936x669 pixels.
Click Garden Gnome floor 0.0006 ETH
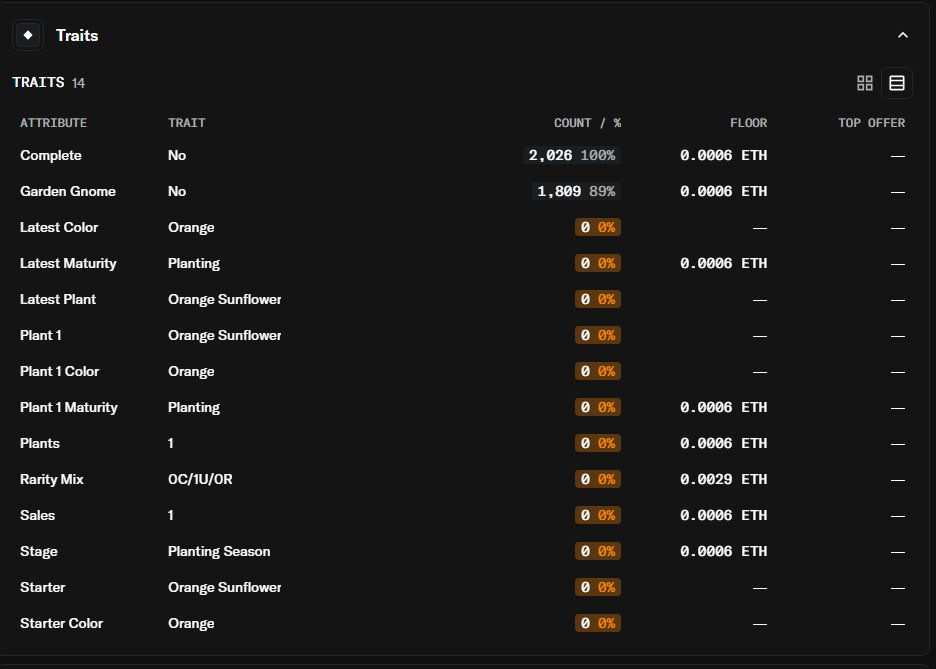(x=723, y=191)
